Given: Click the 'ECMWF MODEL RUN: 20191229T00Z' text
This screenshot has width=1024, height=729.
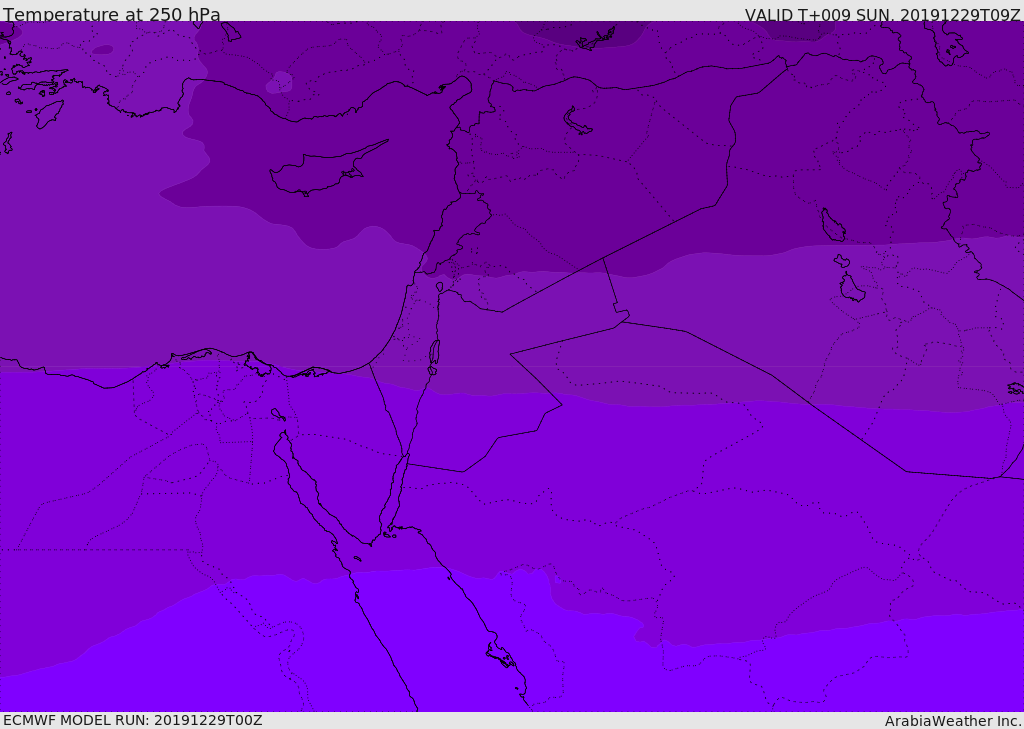Looking at the screenshot, I should click(x=133, y=720).
